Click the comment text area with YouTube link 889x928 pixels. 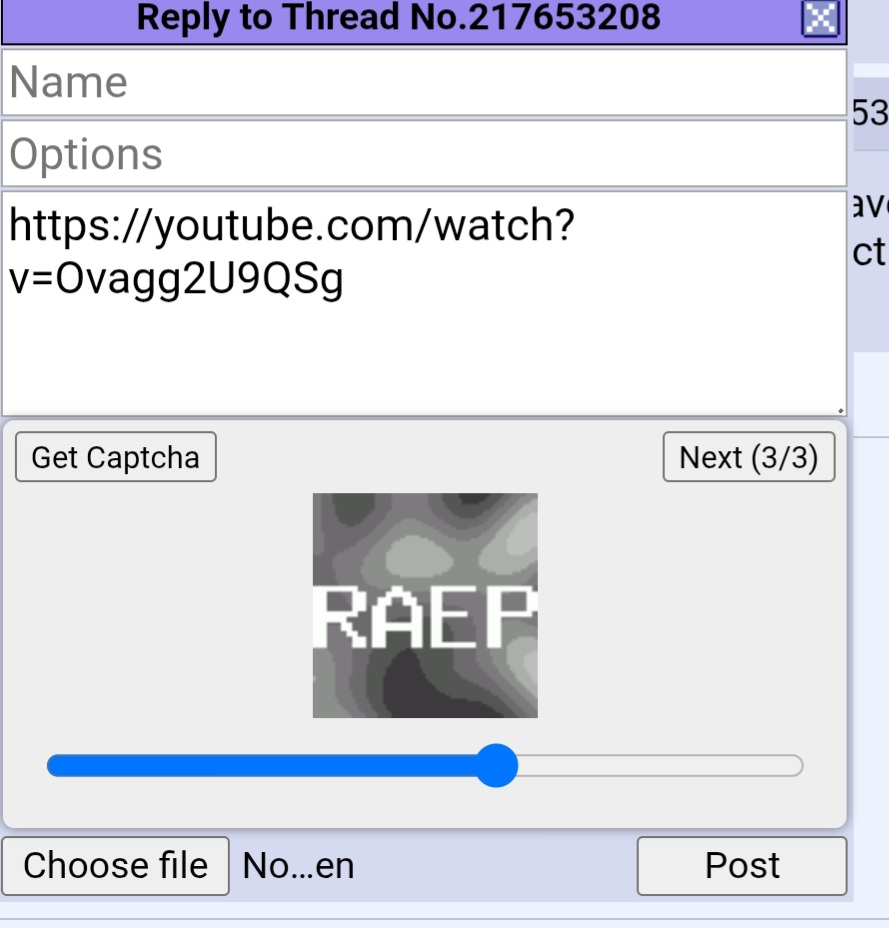coord(424,304)
